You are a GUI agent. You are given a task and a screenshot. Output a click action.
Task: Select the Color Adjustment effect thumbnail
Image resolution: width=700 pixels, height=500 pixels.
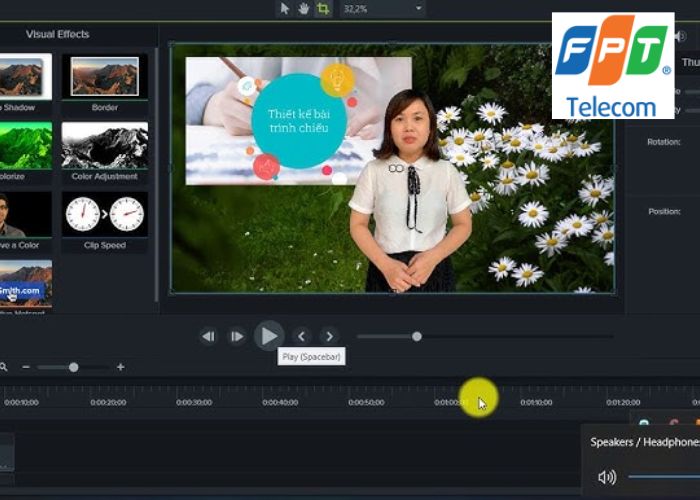104,145
